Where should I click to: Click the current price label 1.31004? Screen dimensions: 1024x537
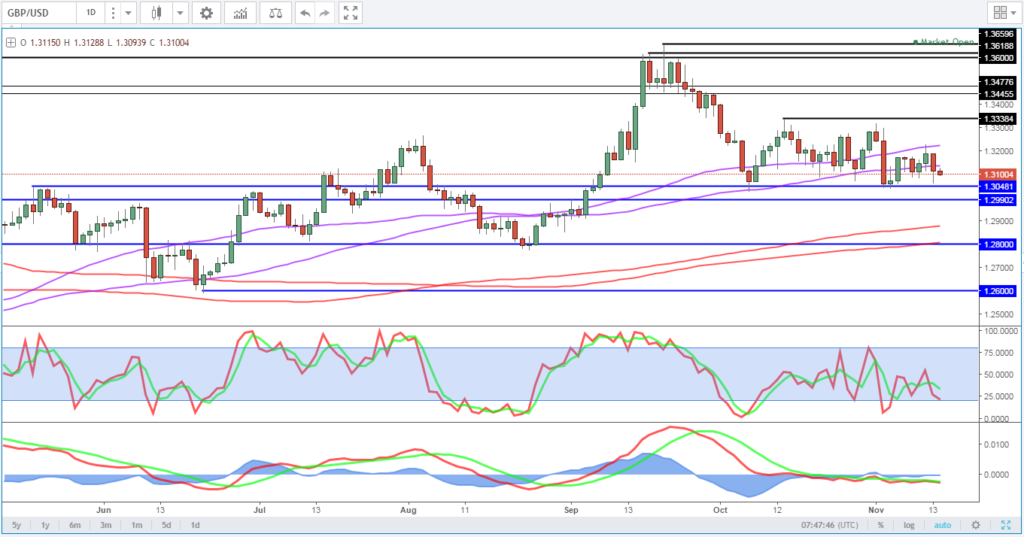tap(998, 174)
